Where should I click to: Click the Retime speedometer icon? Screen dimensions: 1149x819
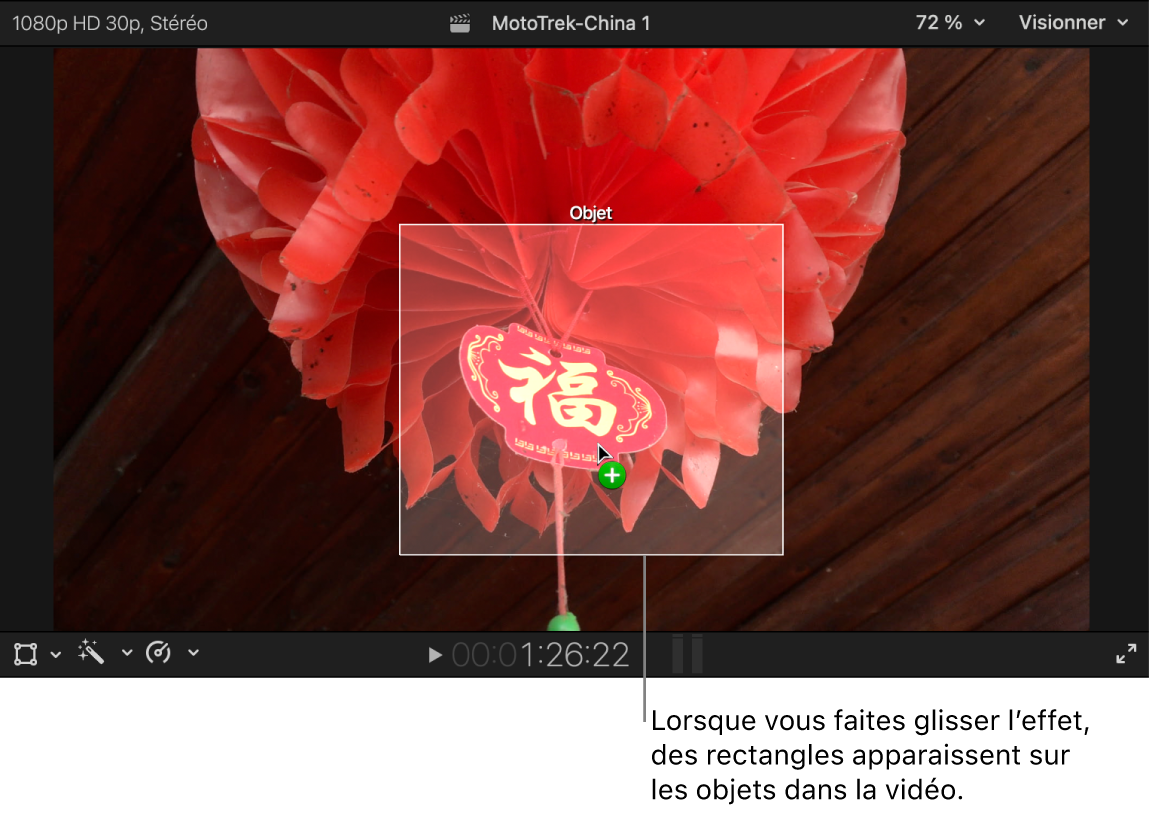160,653
